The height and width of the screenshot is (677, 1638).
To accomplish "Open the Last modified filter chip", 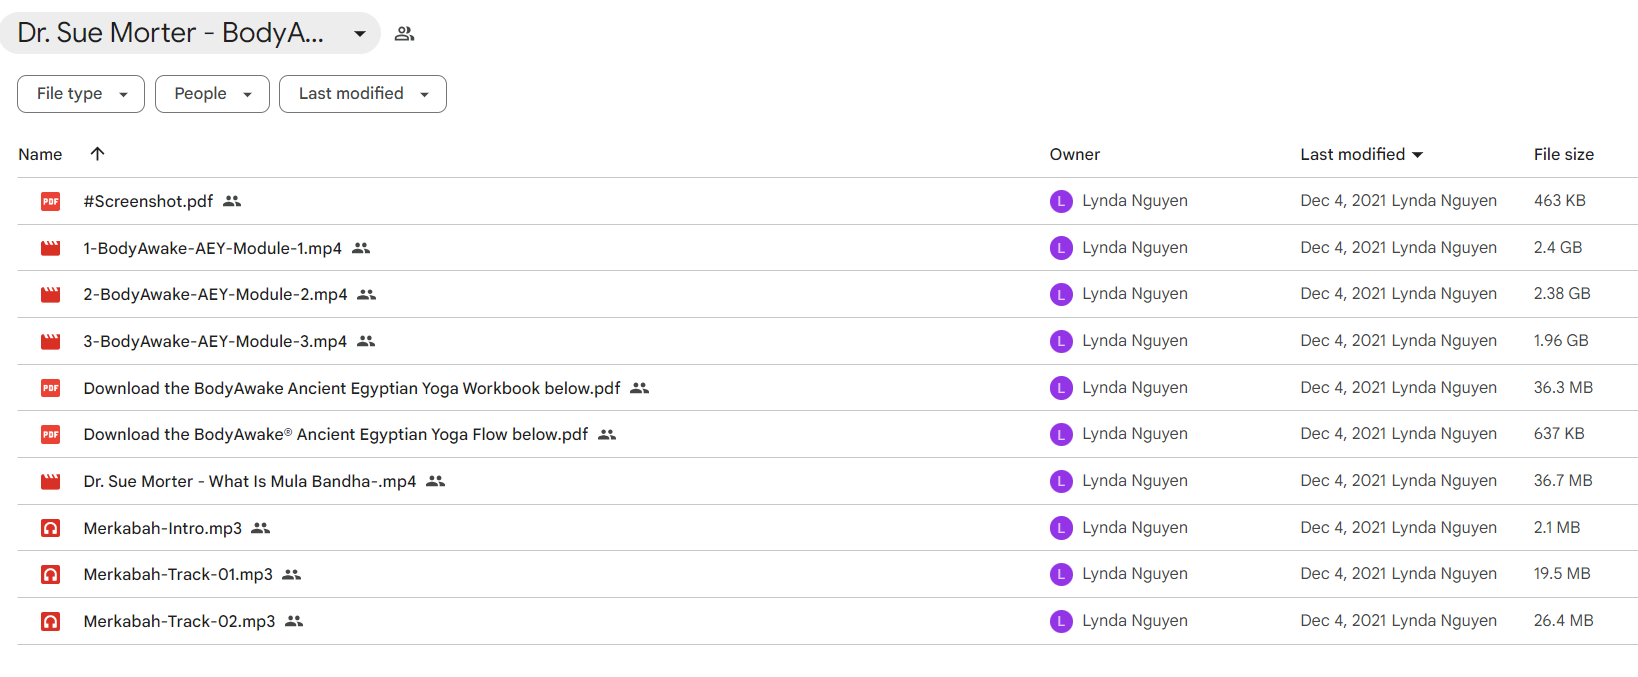I will coord(363,94).
